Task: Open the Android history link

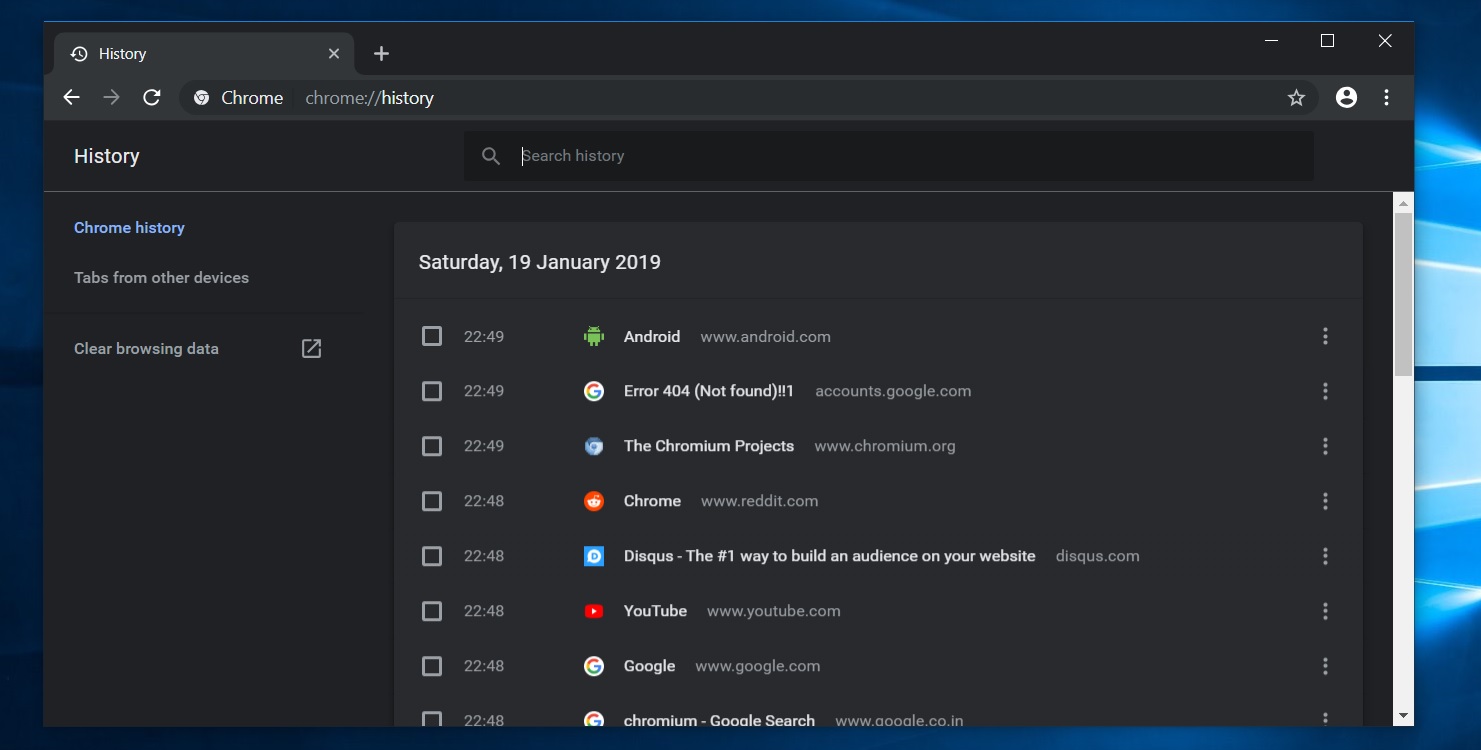Action: coord(652,337)
